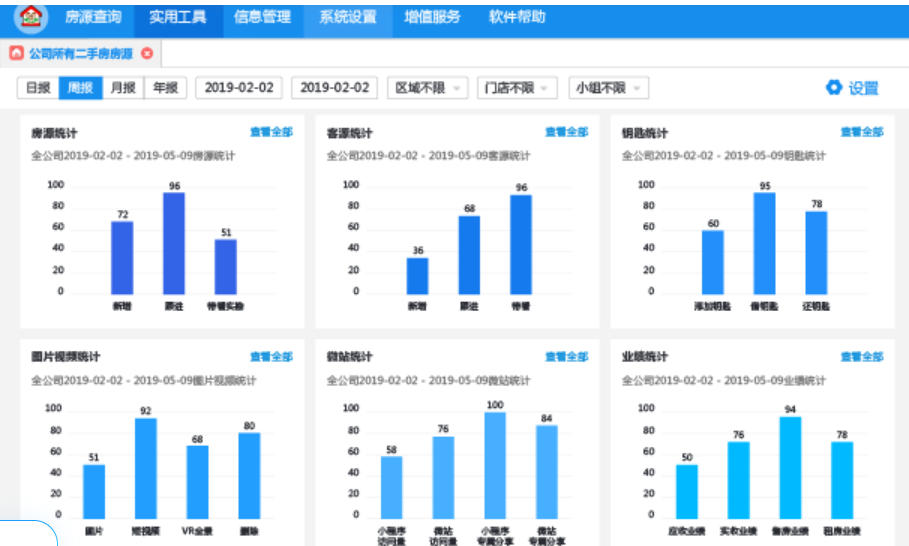Expand the 小组不限 dropdown
Image resolution: width=909 pixels, height=546 pixels.
(x=608, y=88)
